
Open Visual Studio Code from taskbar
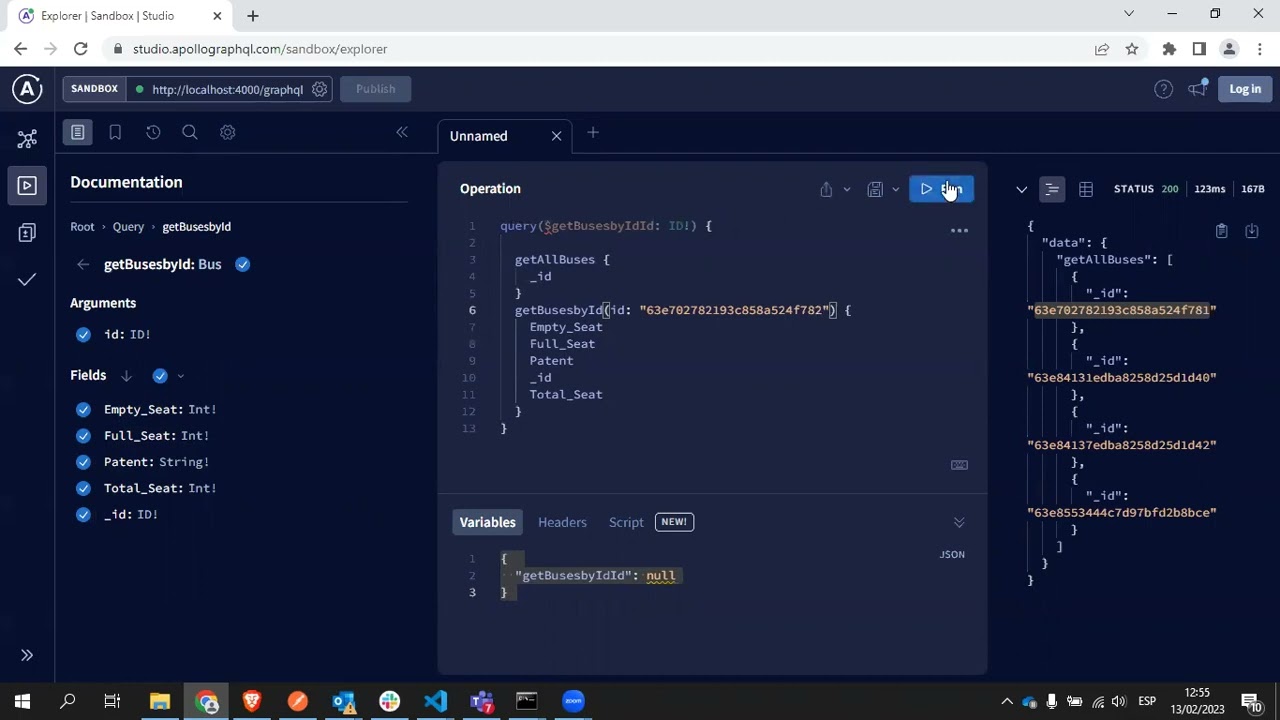435,701
